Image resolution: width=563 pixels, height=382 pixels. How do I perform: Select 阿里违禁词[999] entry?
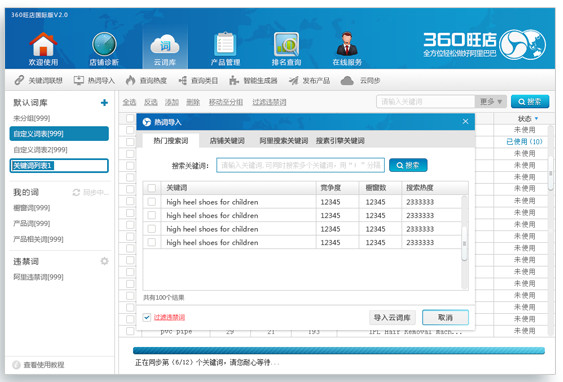click(x=38, y=277)
